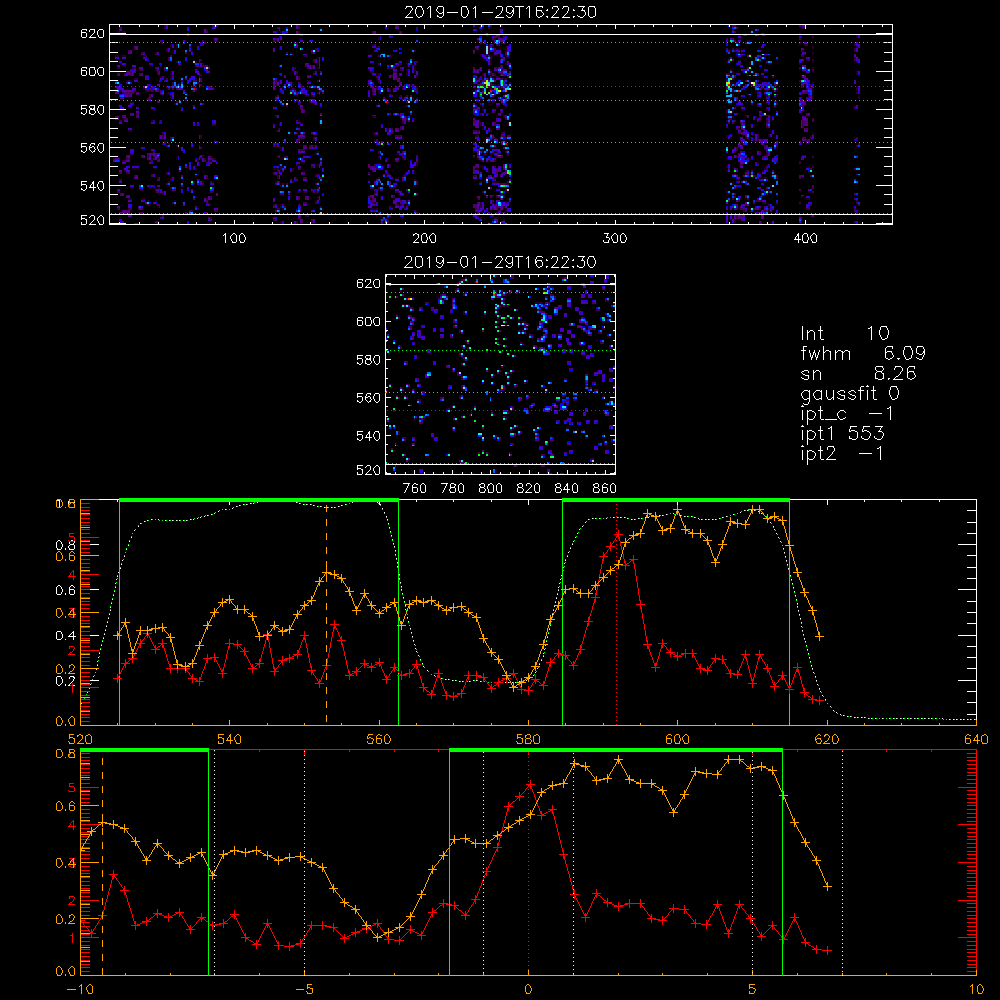Click x-axis label -10 of bottom plot
Viewport: 1000px width, 1000px height.
[x=80, y=990]
